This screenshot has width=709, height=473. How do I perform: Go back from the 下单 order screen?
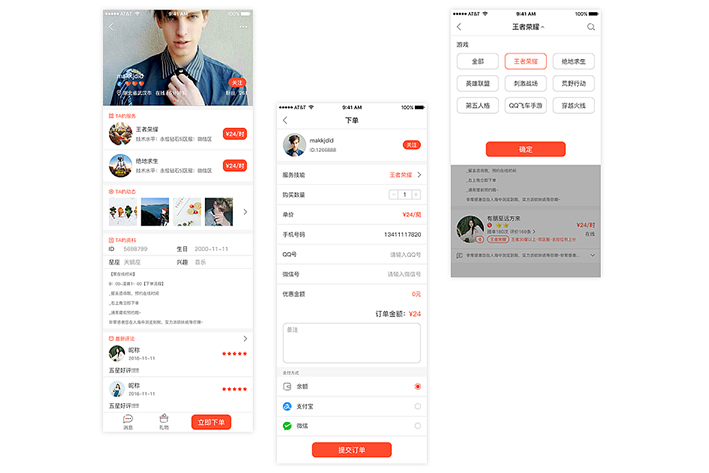285,120
